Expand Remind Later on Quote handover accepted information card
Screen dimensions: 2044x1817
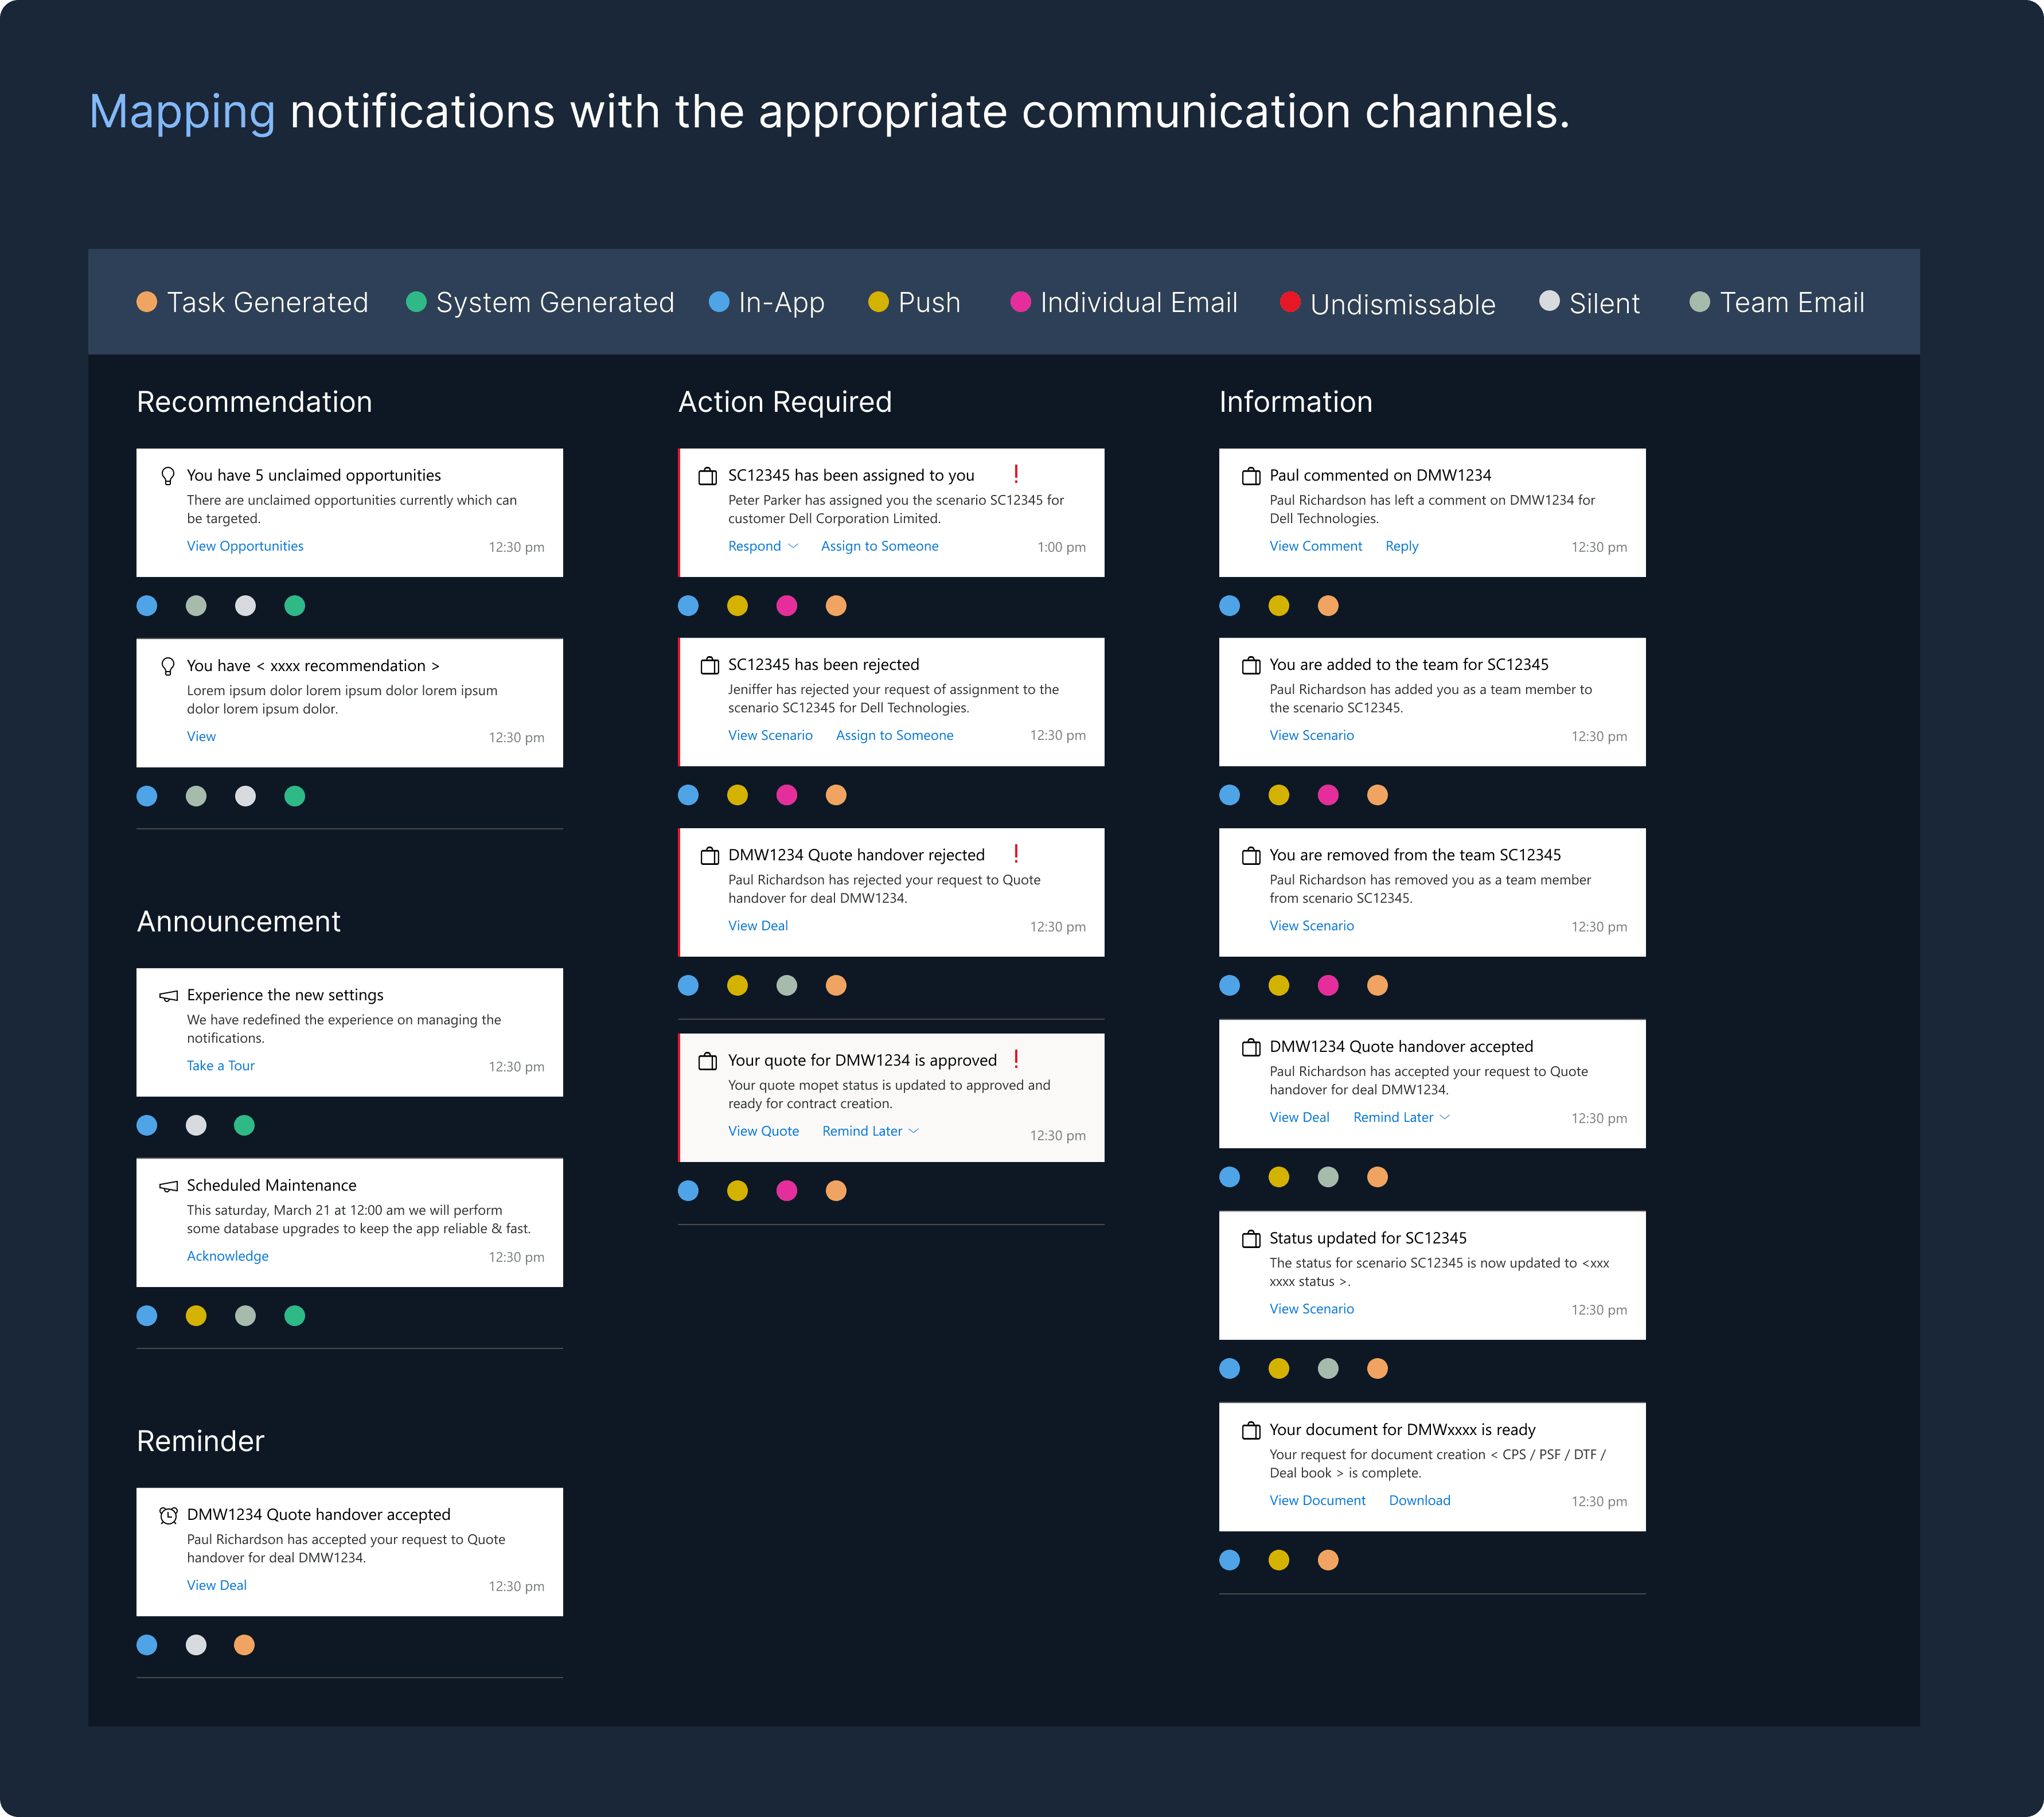pyautogui.click(x=1444, y=1117)
